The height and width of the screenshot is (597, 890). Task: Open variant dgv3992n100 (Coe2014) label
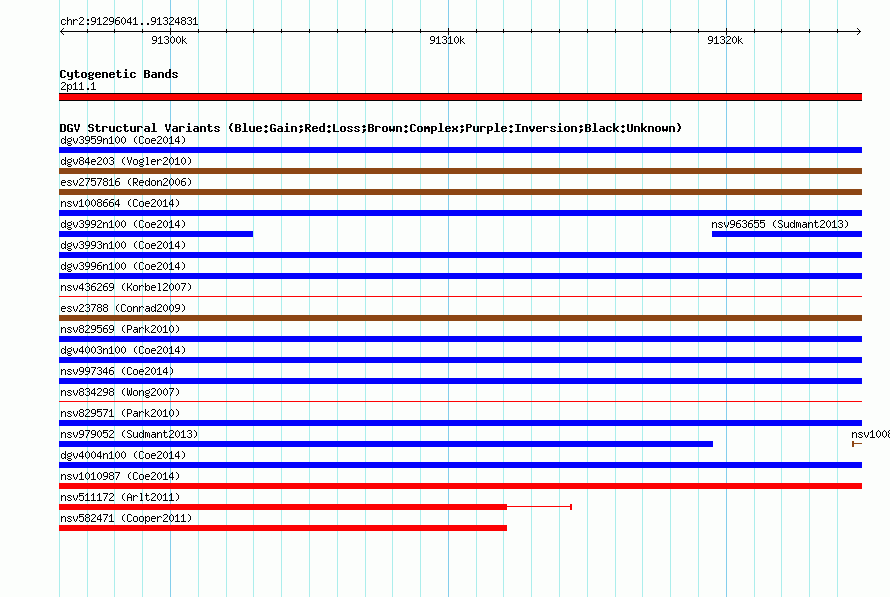click(x=123, y=224)
